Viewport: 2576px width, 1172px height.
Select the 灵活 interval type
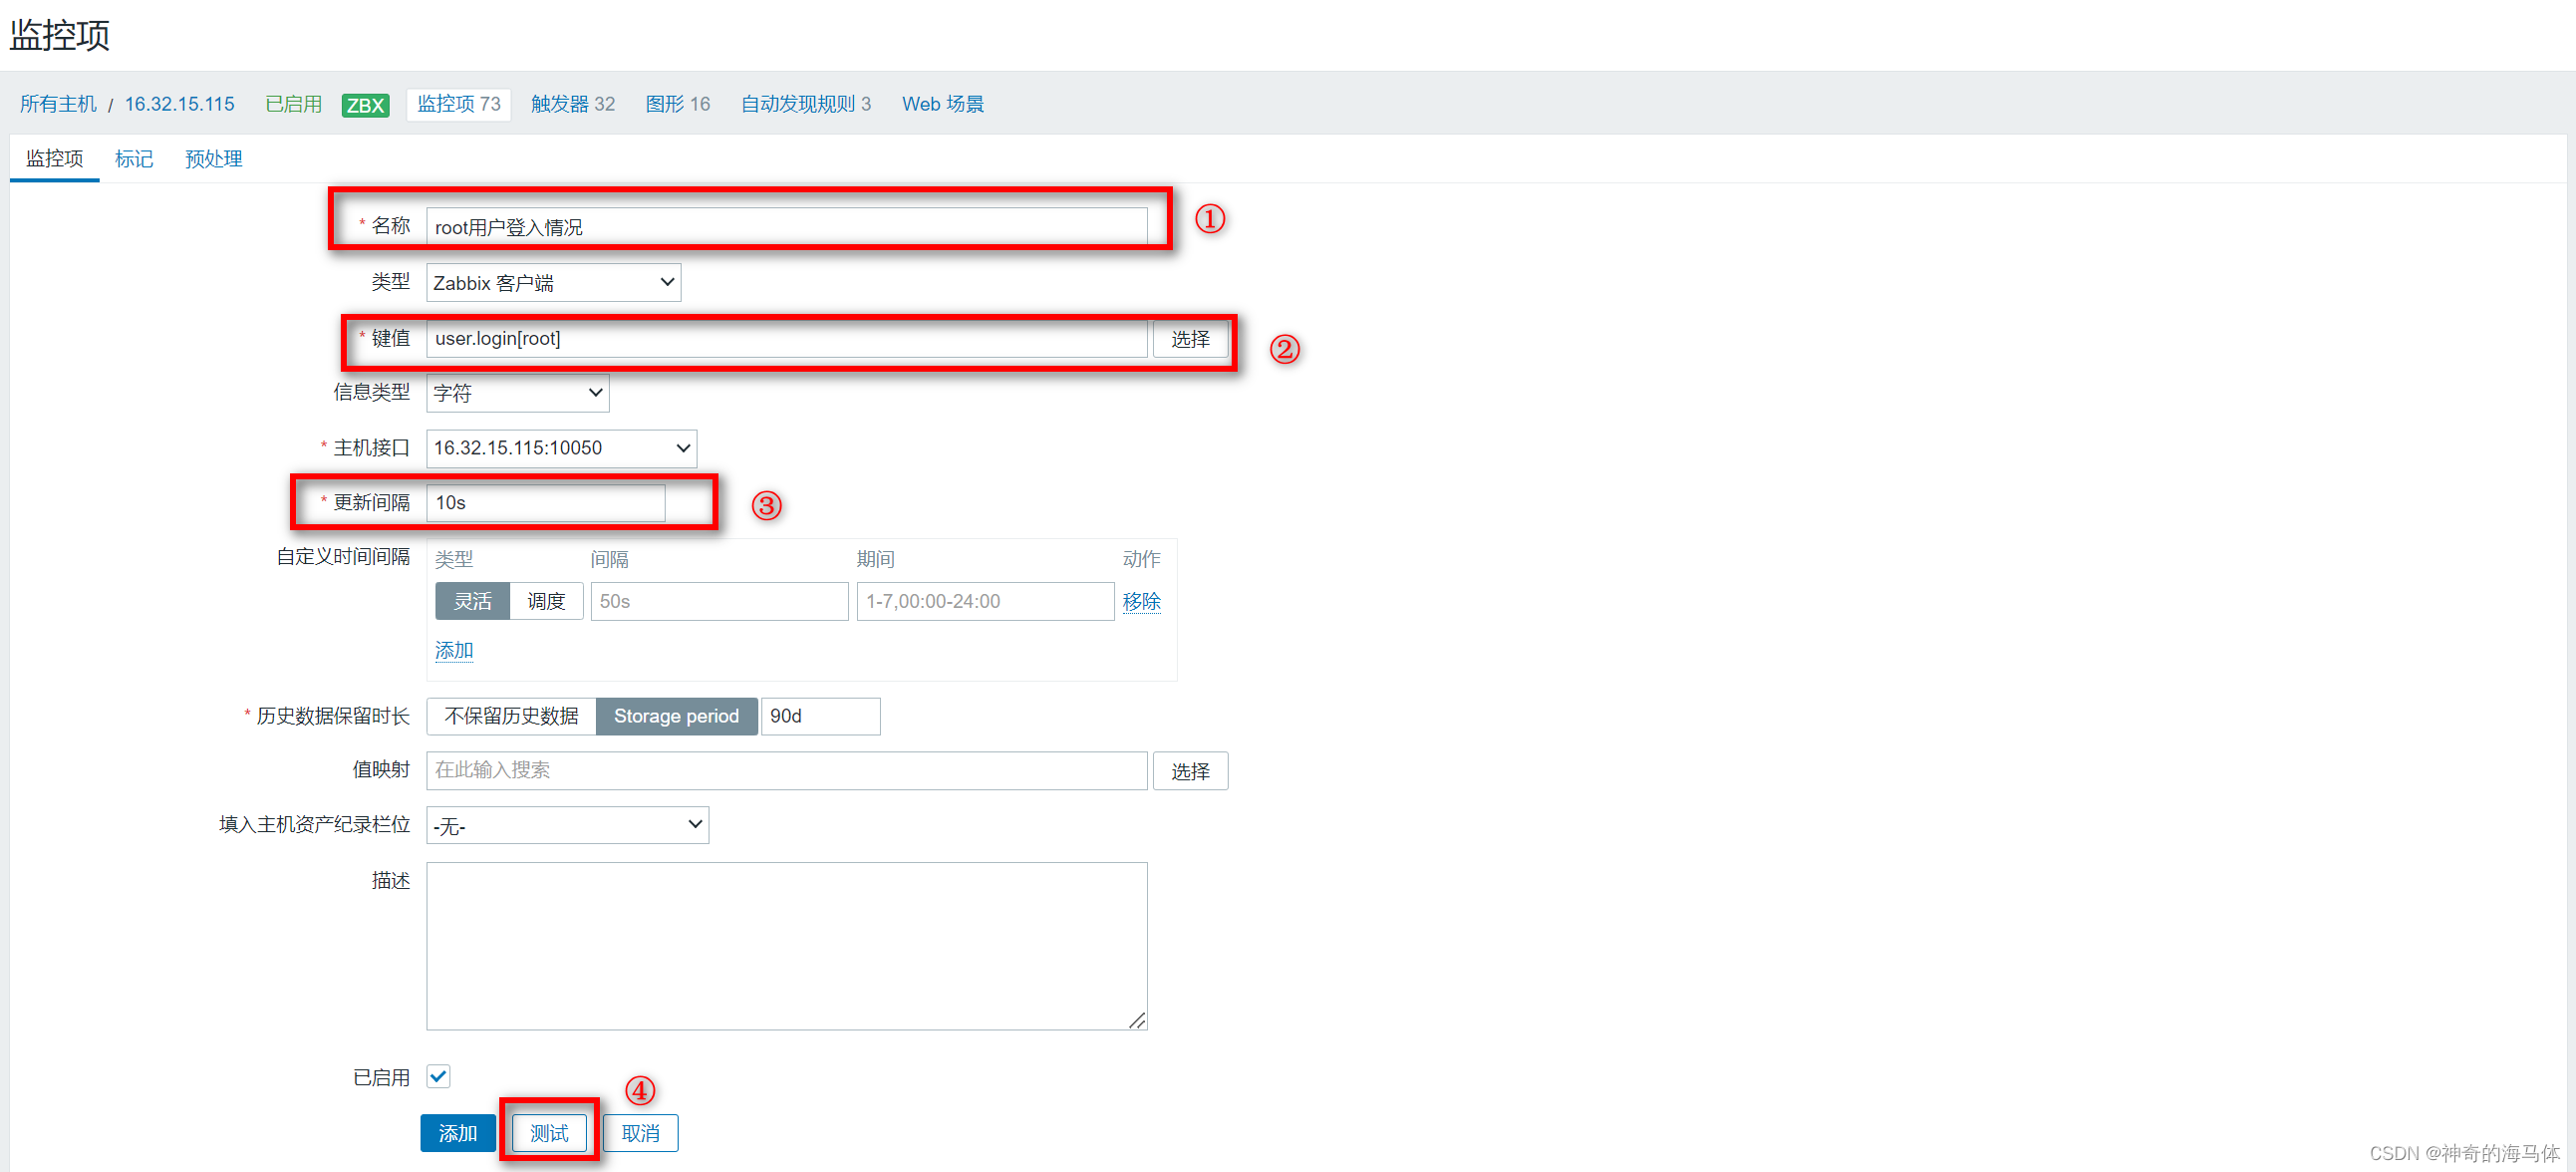[472, 601]
